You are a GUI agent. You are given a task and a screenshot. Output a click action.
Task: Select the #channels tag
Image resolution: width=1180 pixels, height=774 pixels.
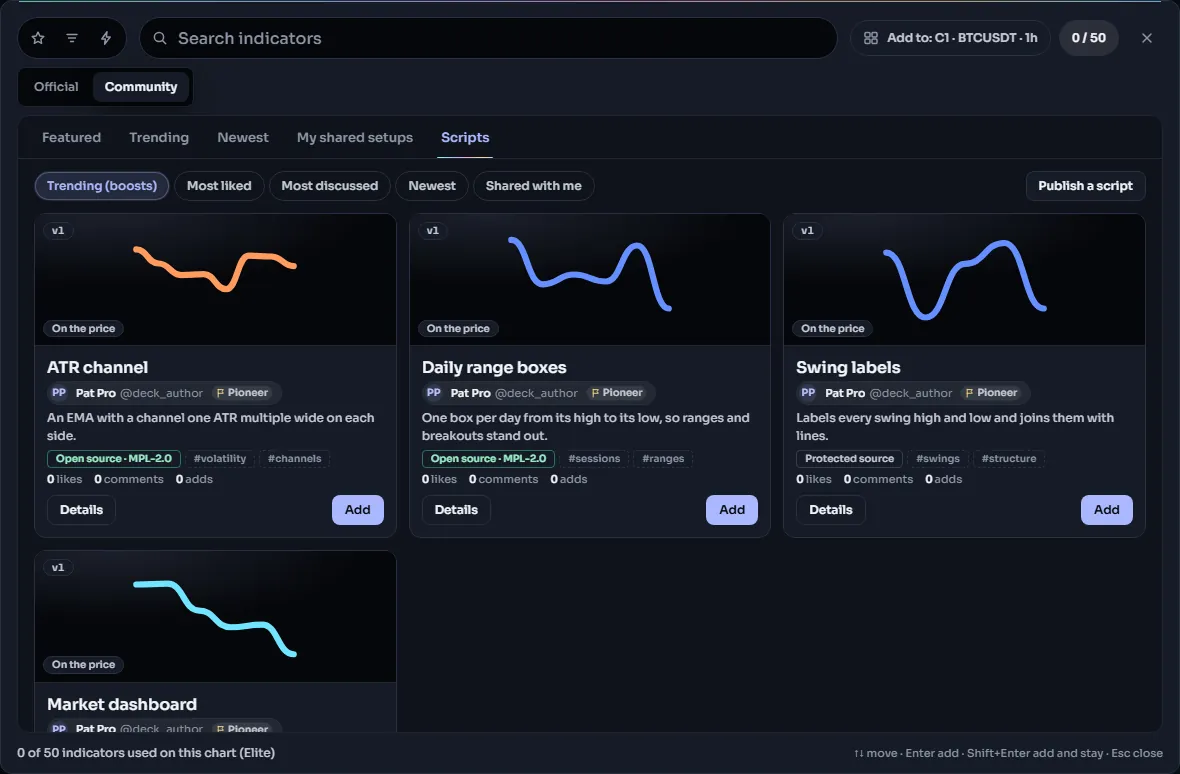[295, 459]
